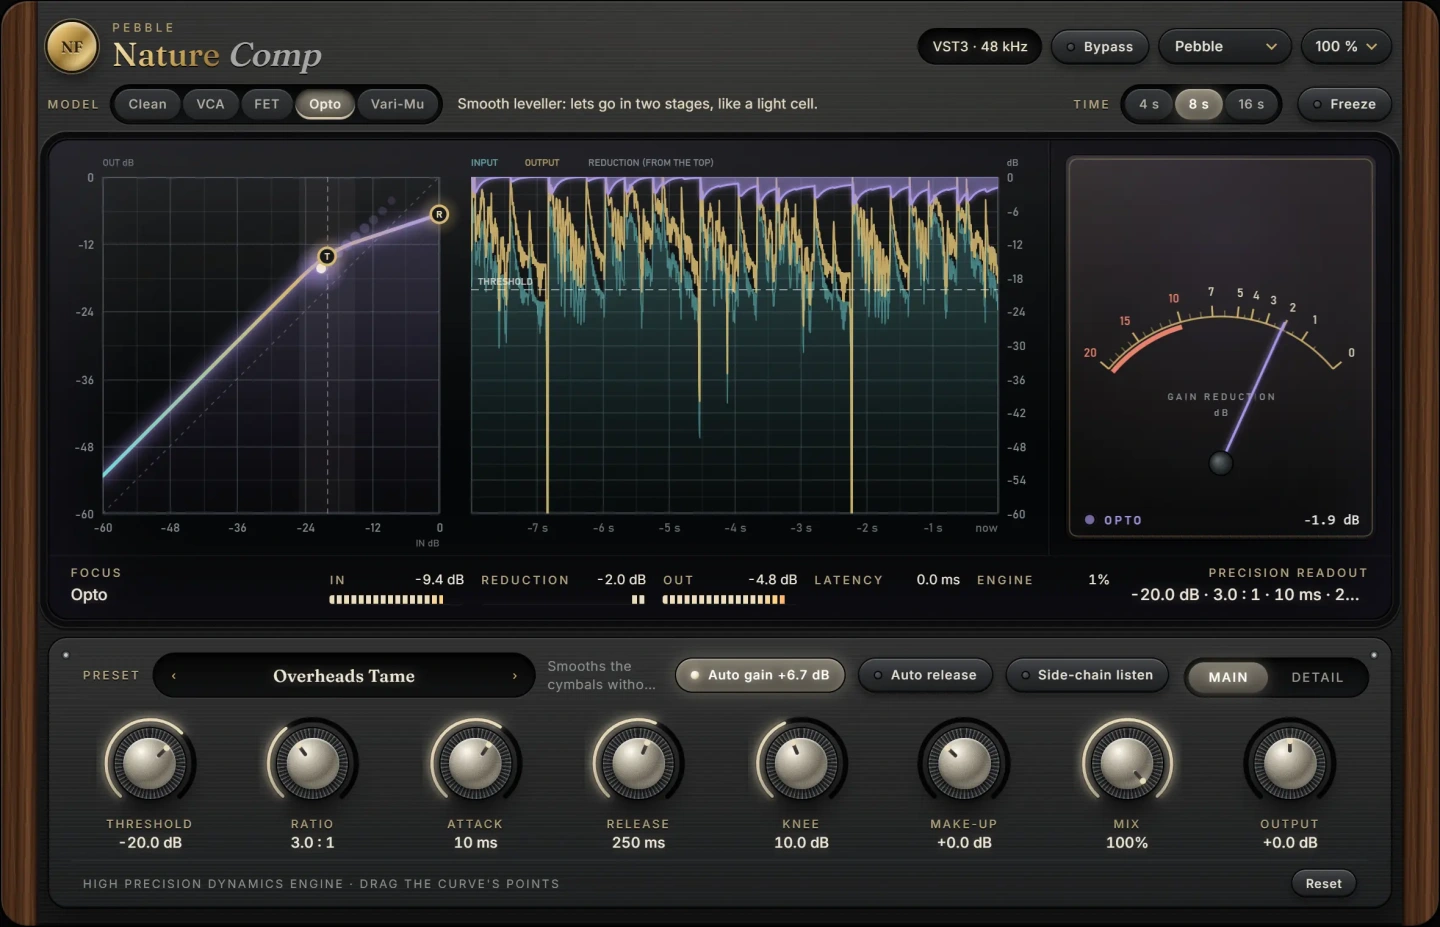Set time window to 4 s
This screenshot has width=1440, height=927.
[x=1149, y=104]
